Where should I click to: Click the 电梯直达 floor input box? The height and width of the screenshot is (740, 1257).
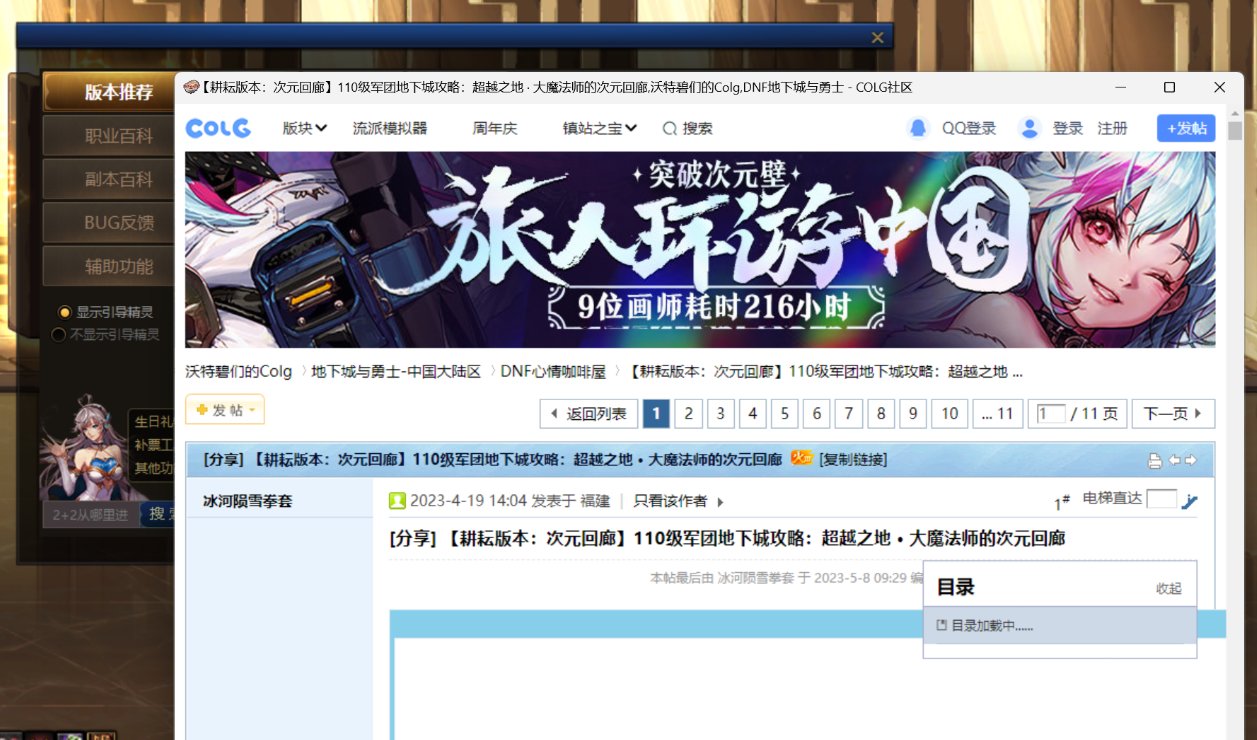1161,499
